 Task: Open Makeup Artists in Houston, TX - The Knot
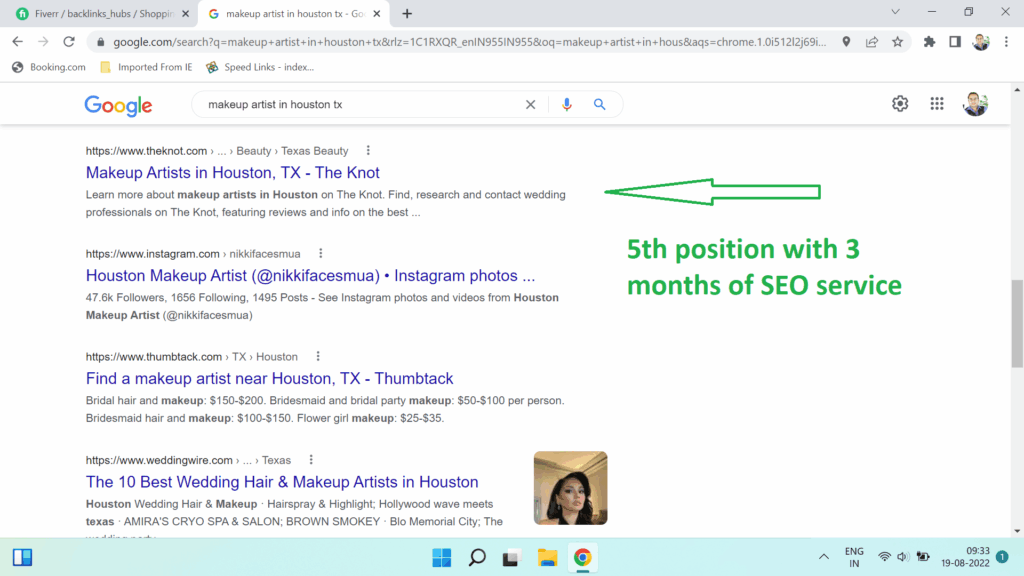pyautogui.click(x=232, y=172)
